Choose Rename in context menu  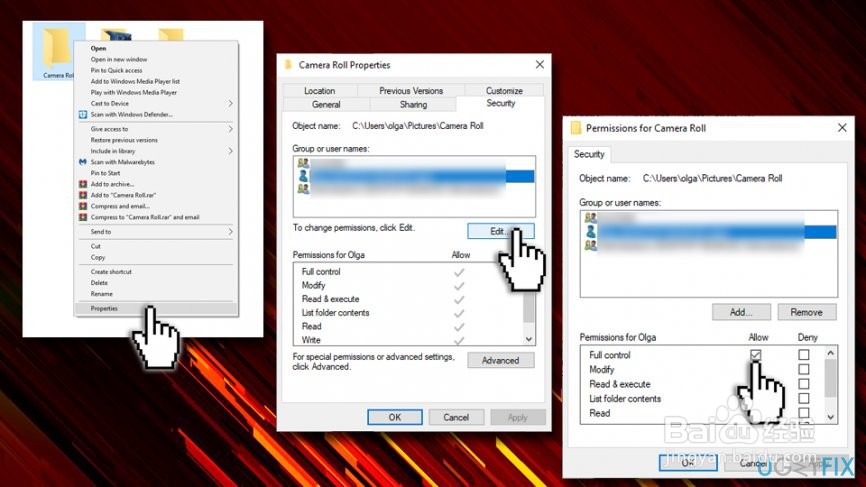(x=102, y=294)
